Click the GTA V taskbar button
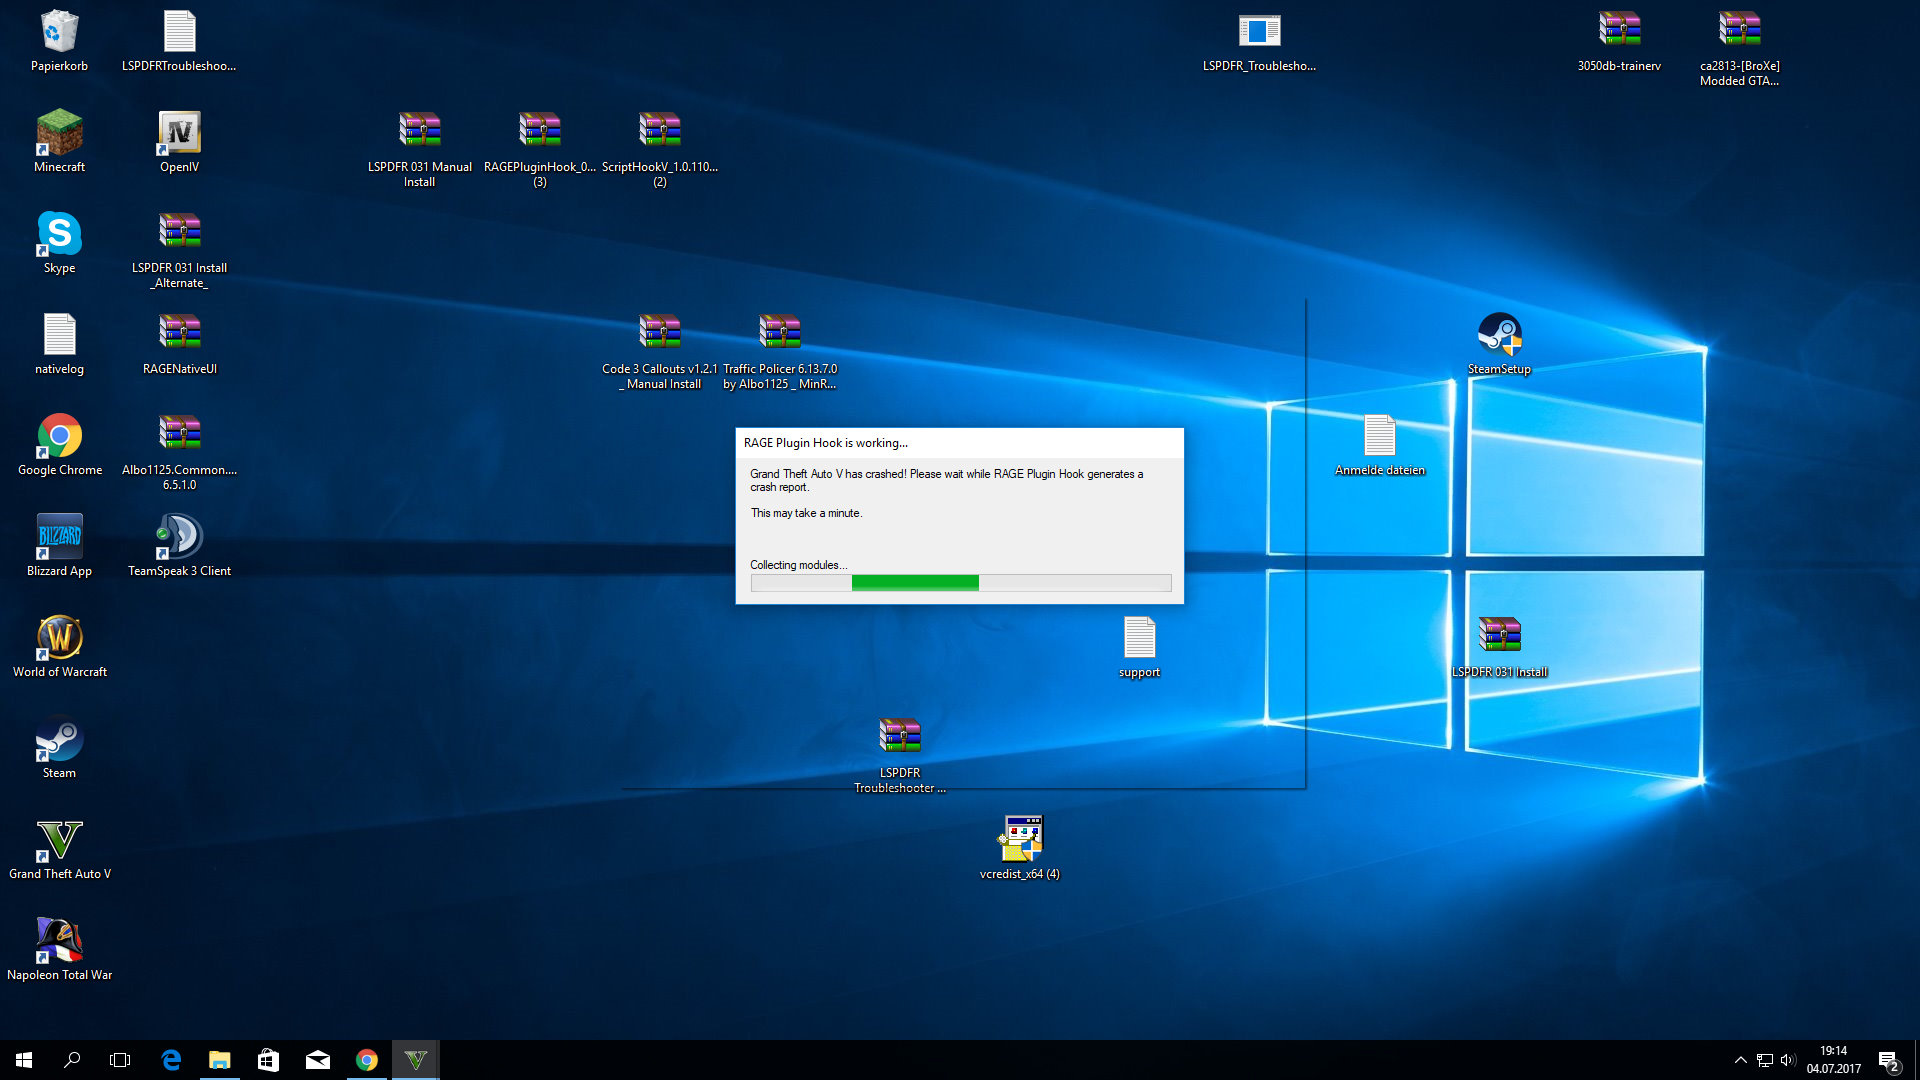The height and width of the screenshot is (1080, 1920). 415,1060
